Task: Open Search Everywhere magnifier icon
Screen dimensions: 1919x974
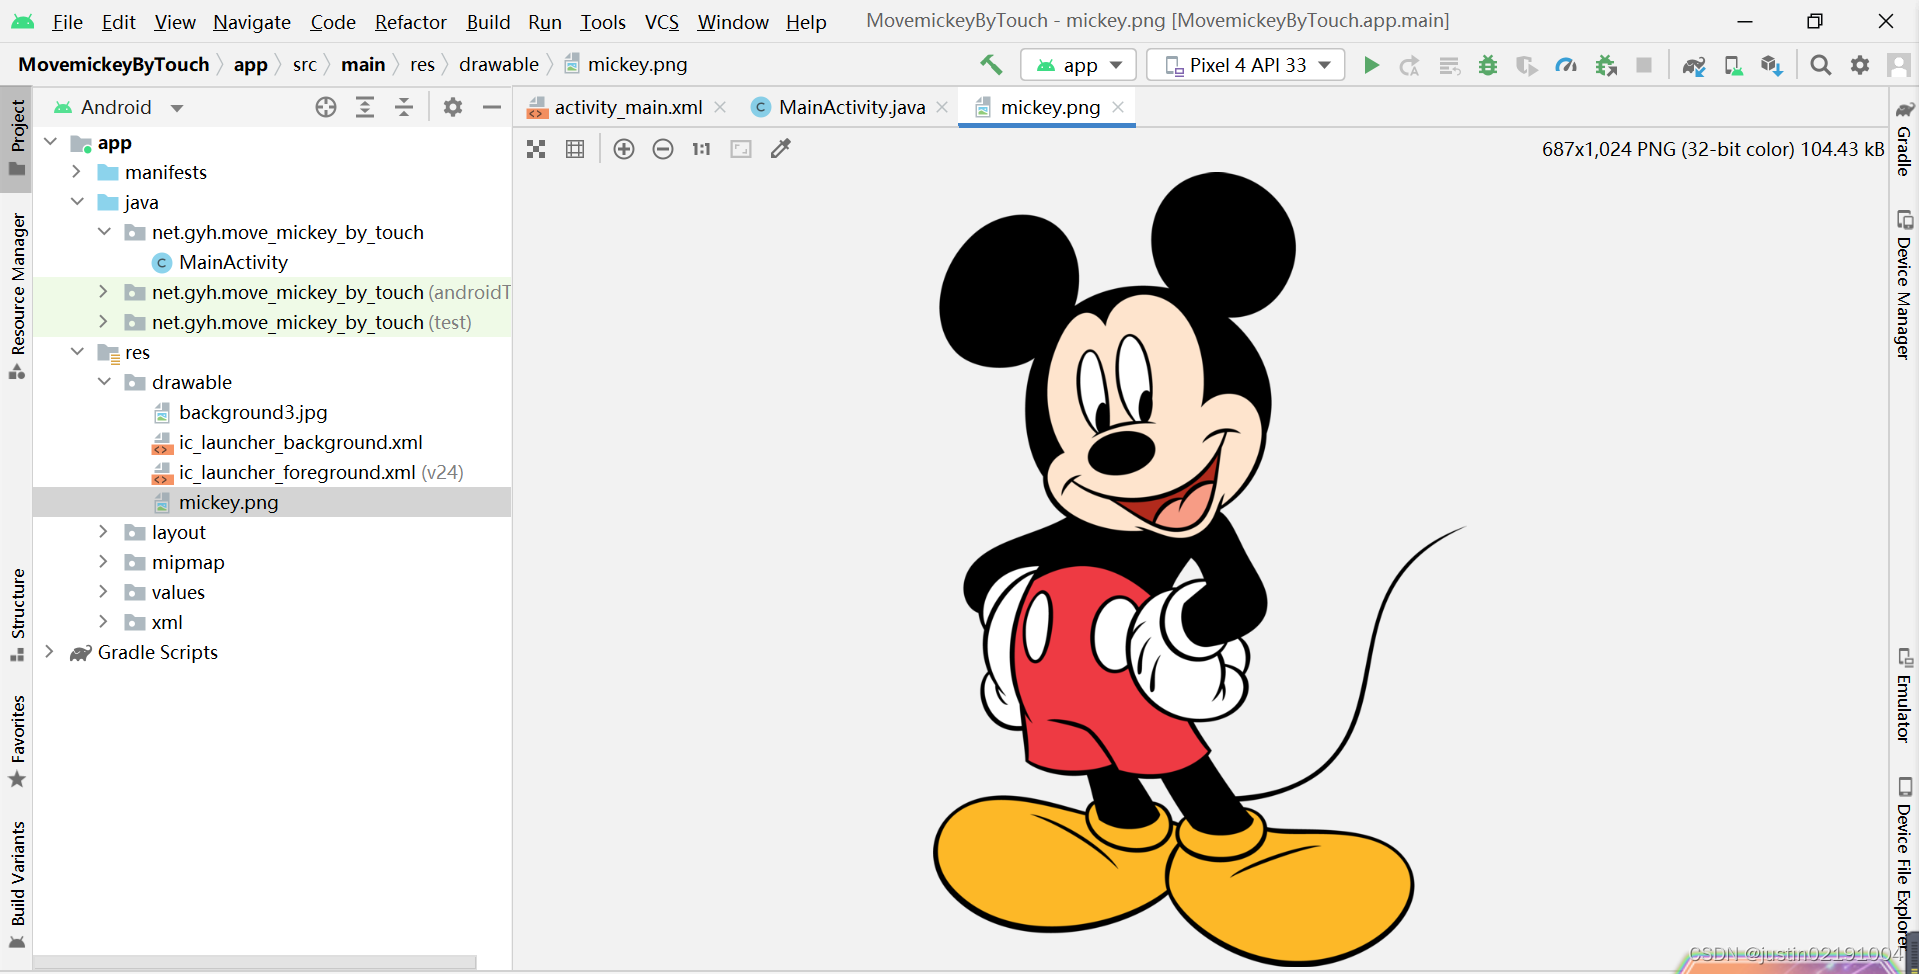Action: (1821, 65)
